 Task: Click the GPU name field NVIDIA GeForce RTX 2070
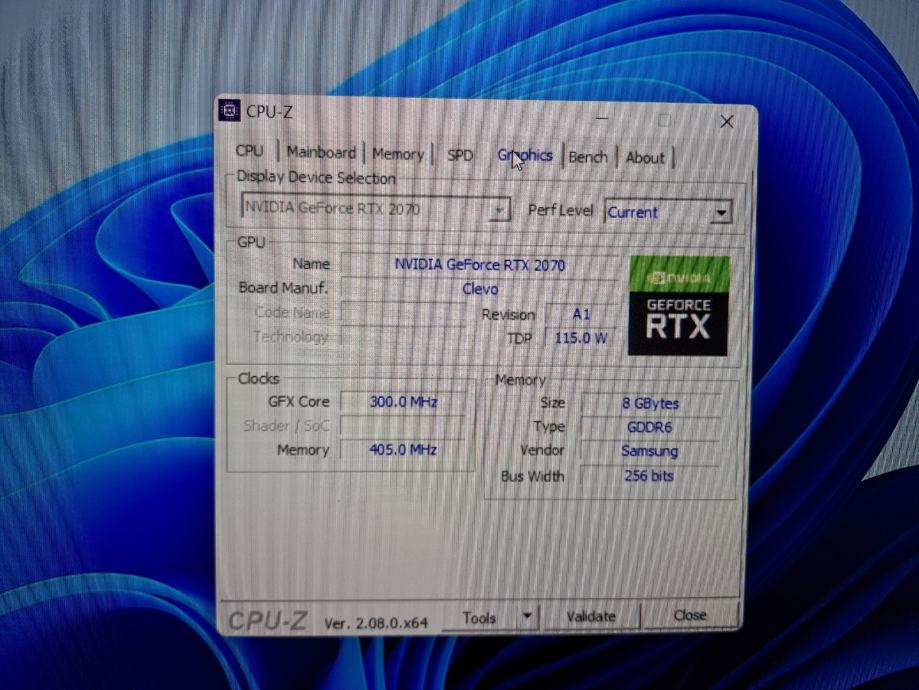pos(479,265)
